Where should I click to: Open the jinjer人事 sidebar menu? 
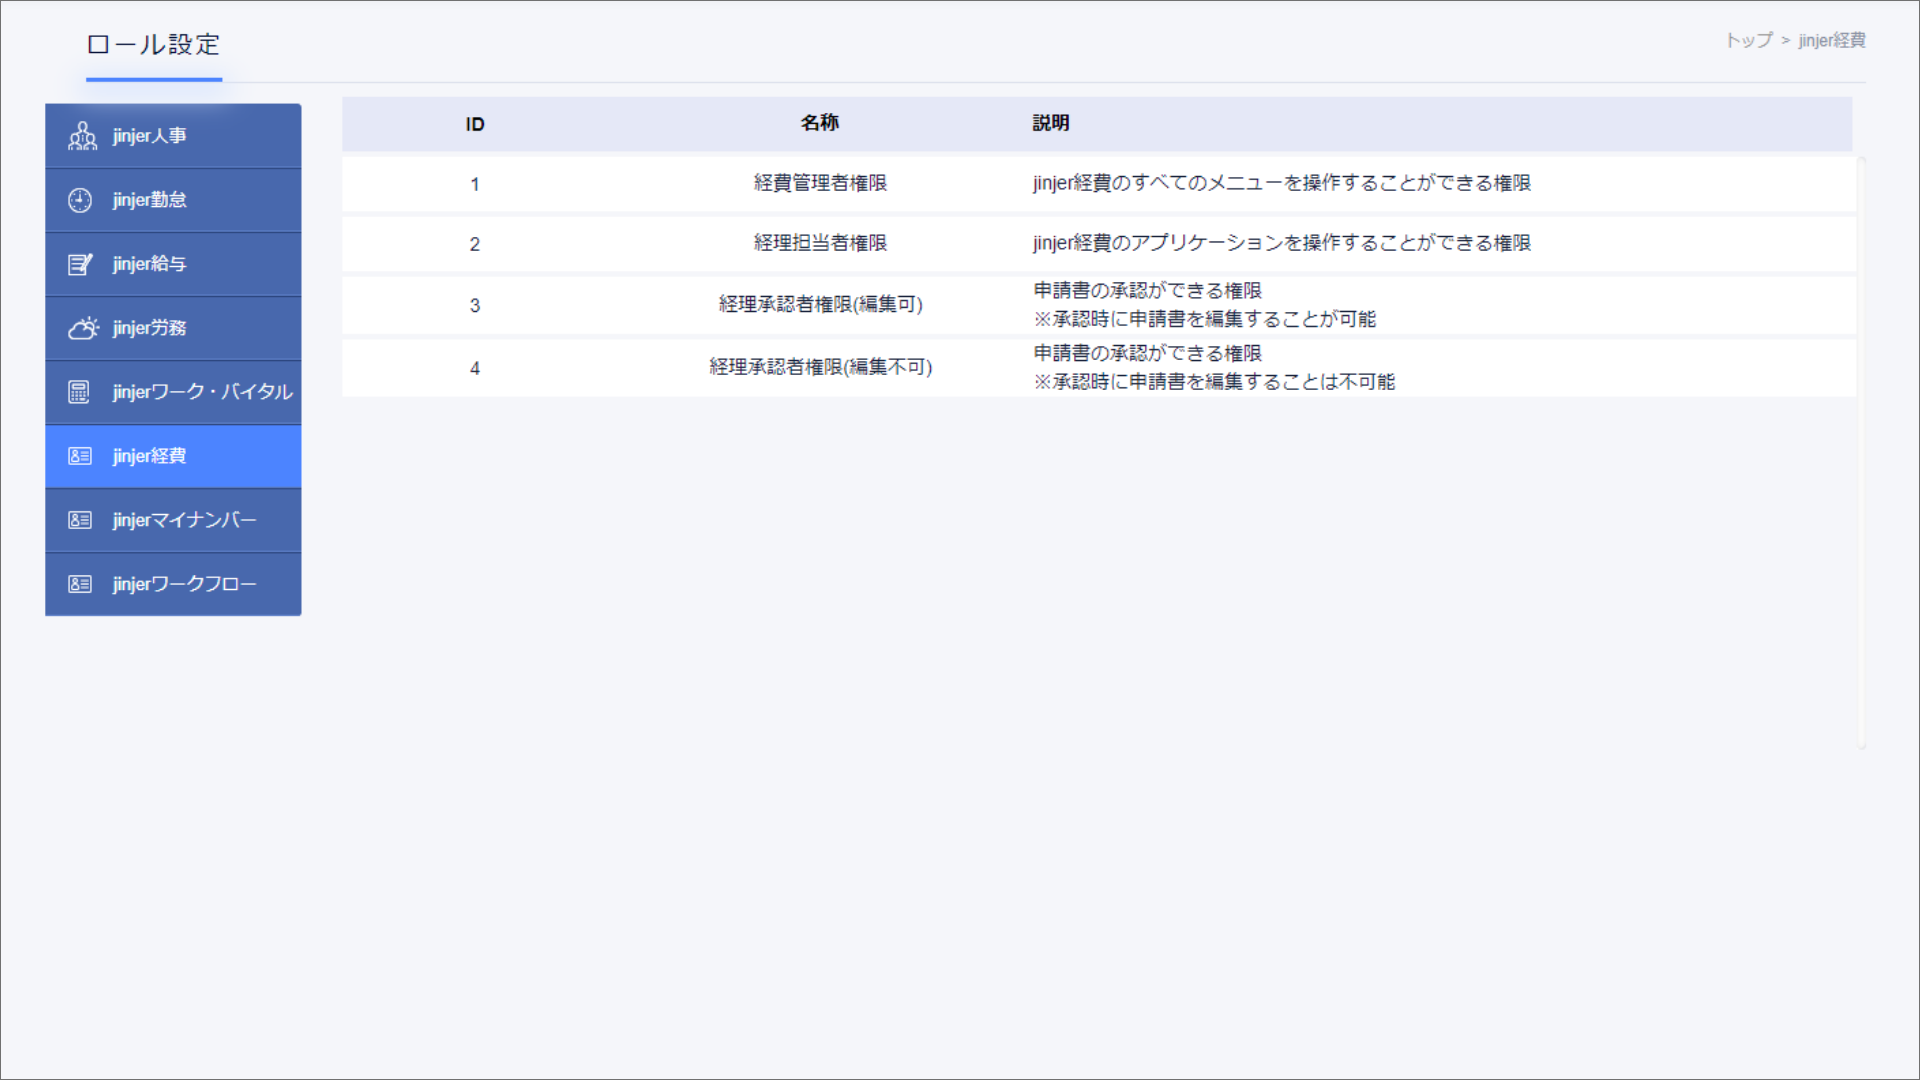(x=173, y=136)
